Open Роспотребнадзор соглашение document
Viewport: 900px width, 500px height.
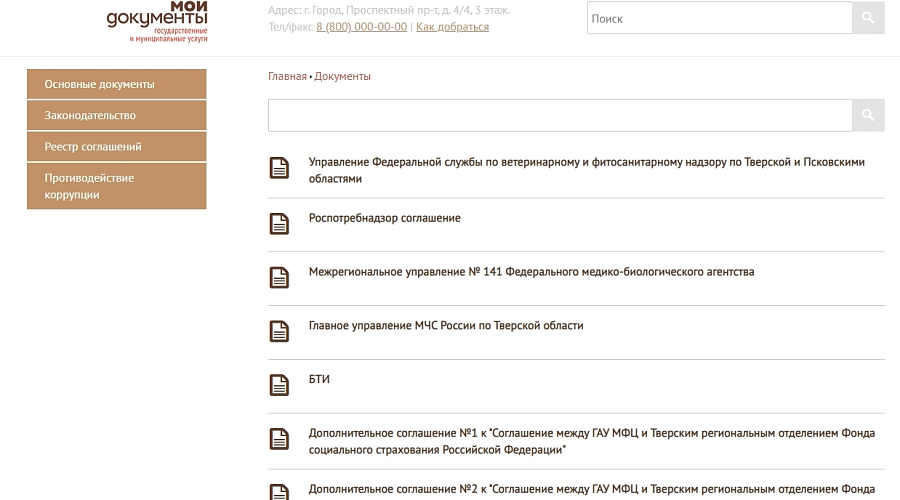click(x=385, y=218)
